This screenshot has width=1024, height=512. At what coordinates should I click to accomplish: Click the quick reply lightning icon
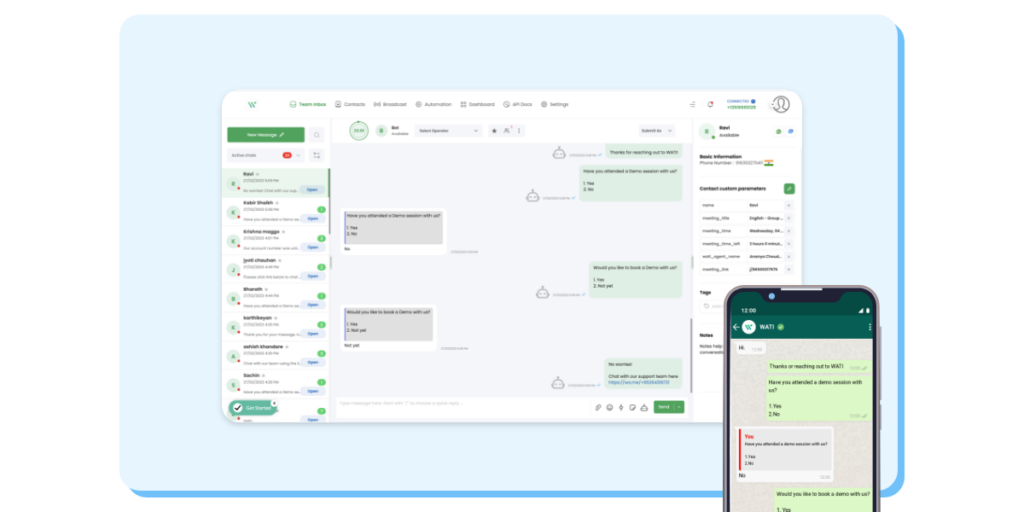click(621, 407)
